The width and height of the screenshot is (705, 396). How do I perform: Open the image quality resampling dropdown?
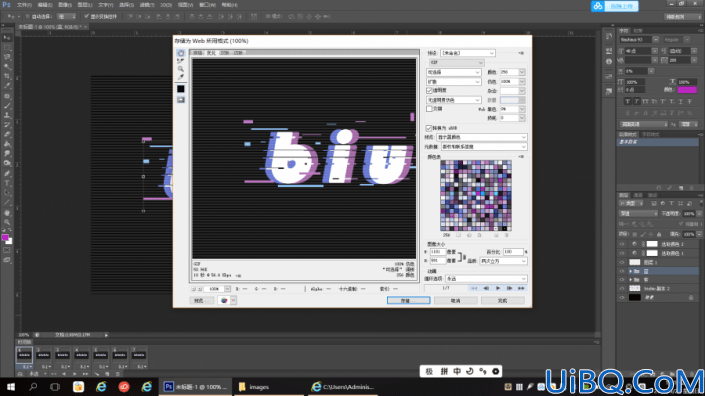(x=503, y=261)
